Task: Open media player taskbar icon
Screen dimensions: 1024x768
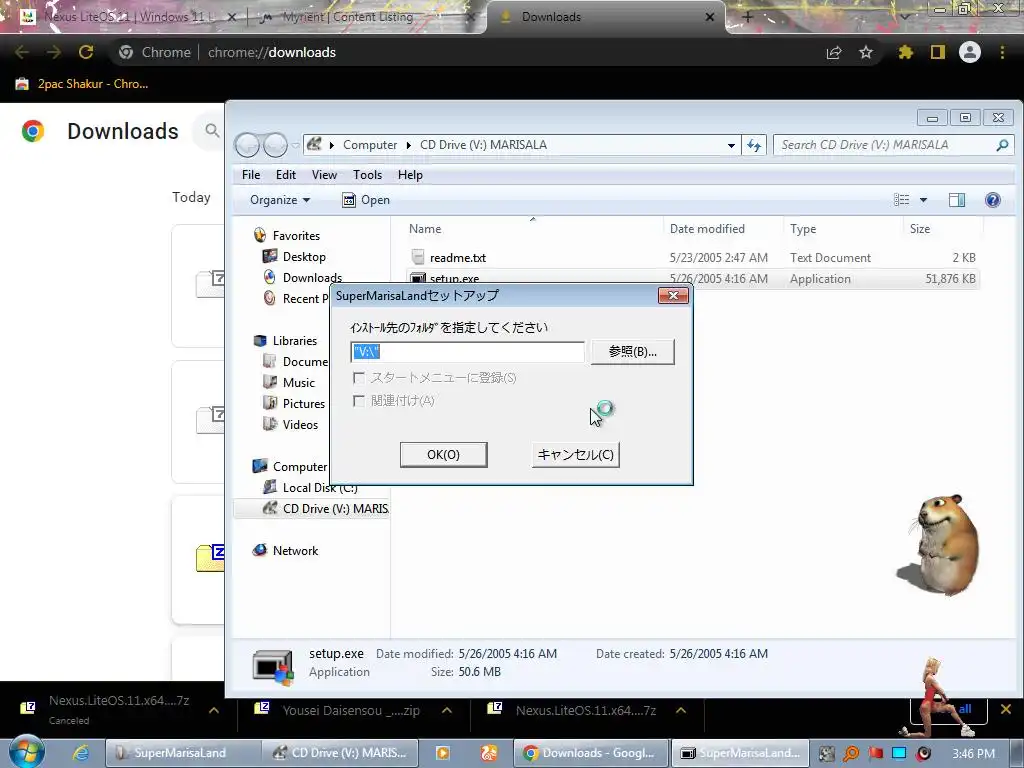Action: [x=442, y=753]
